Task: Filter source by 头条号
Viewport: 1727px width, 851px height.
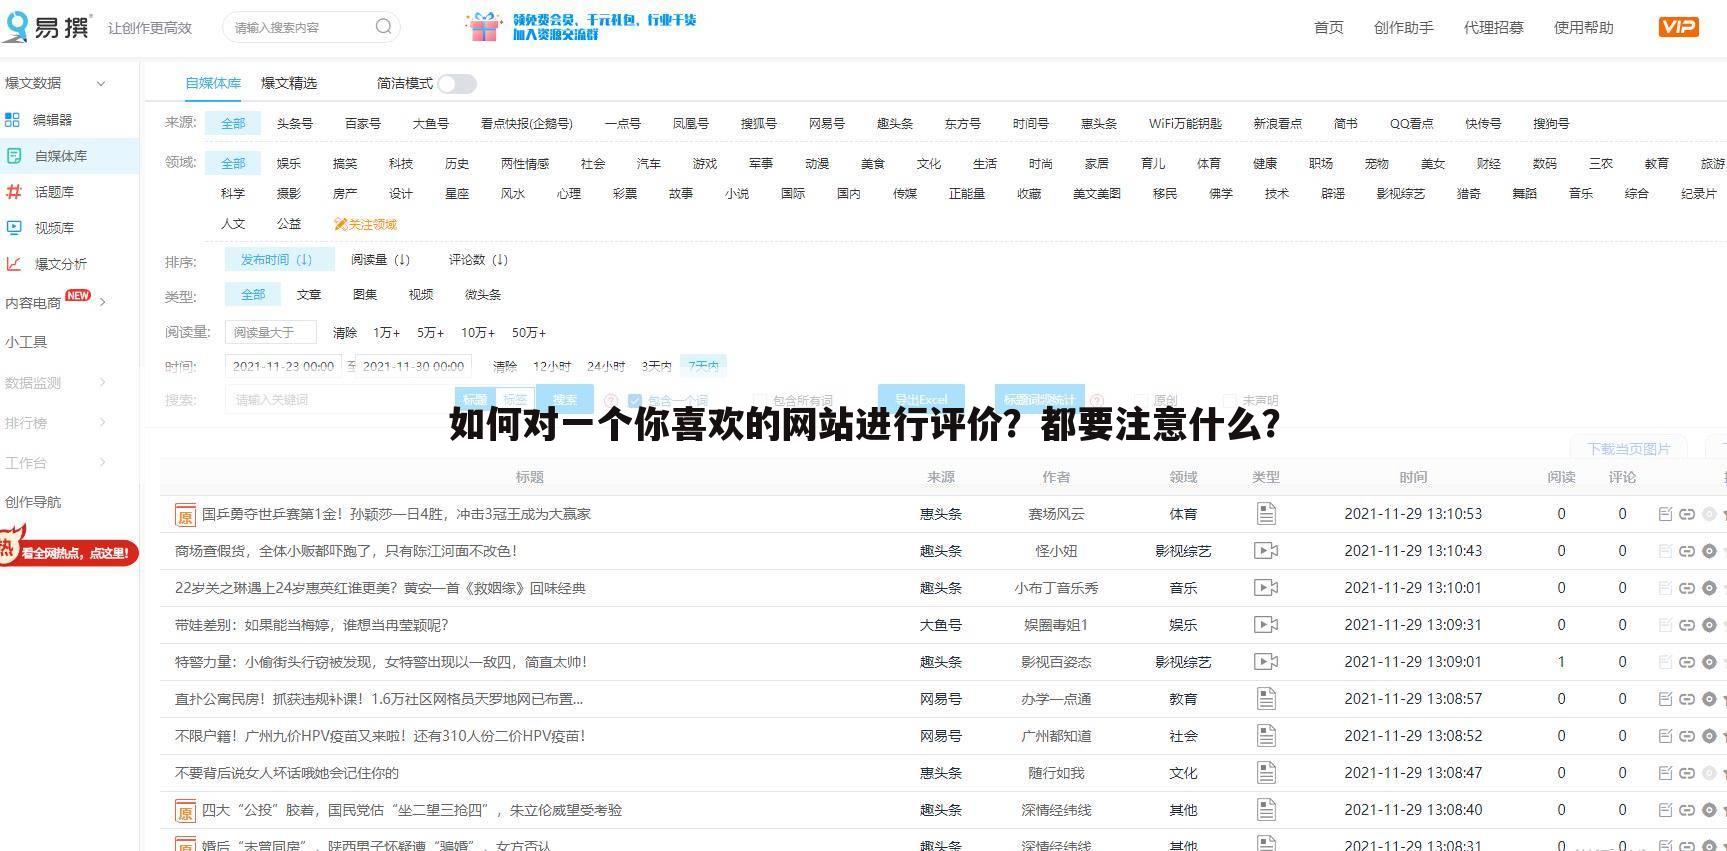Action: [x=295, y=124]
